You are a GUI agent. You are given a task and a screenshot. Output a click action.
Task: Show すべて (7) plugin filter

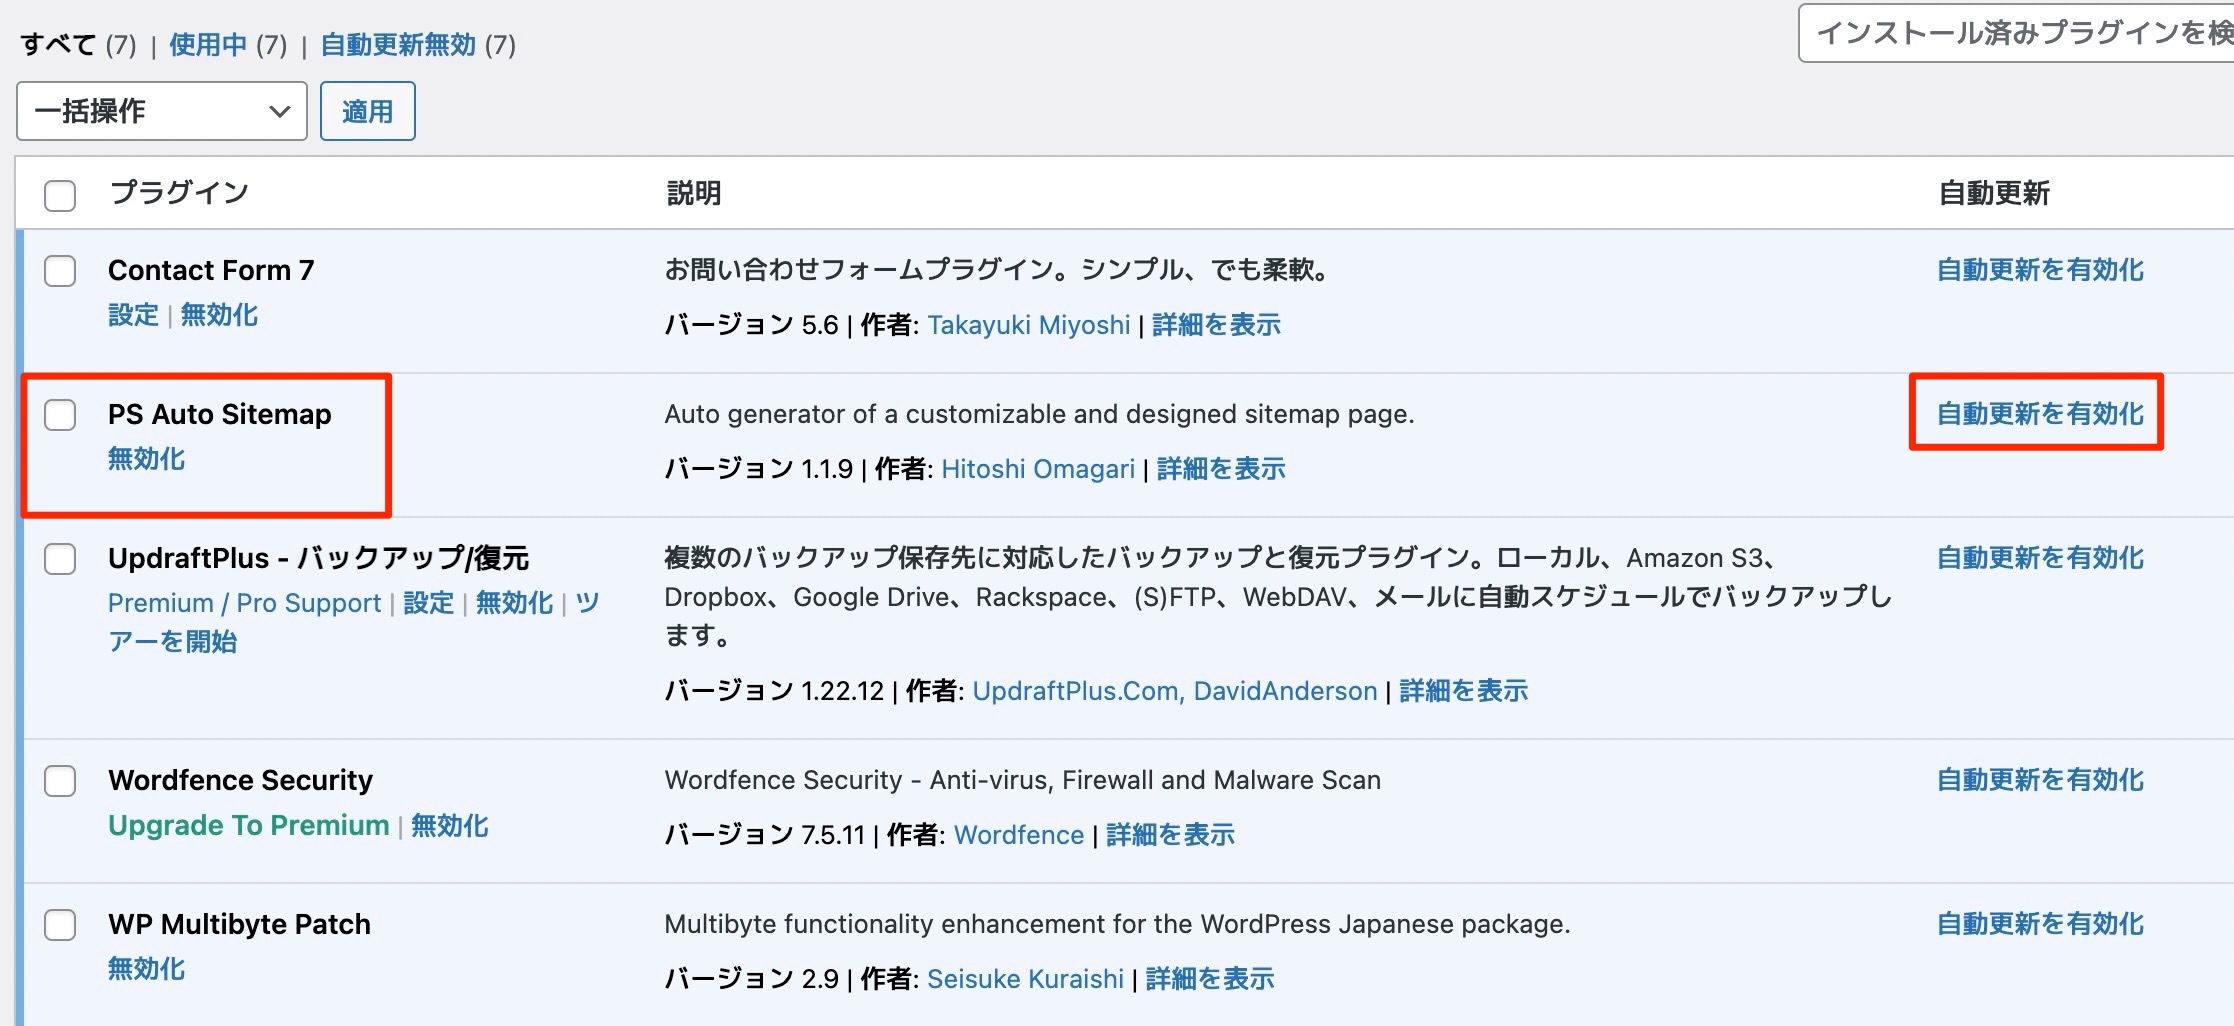click(78, 45)
